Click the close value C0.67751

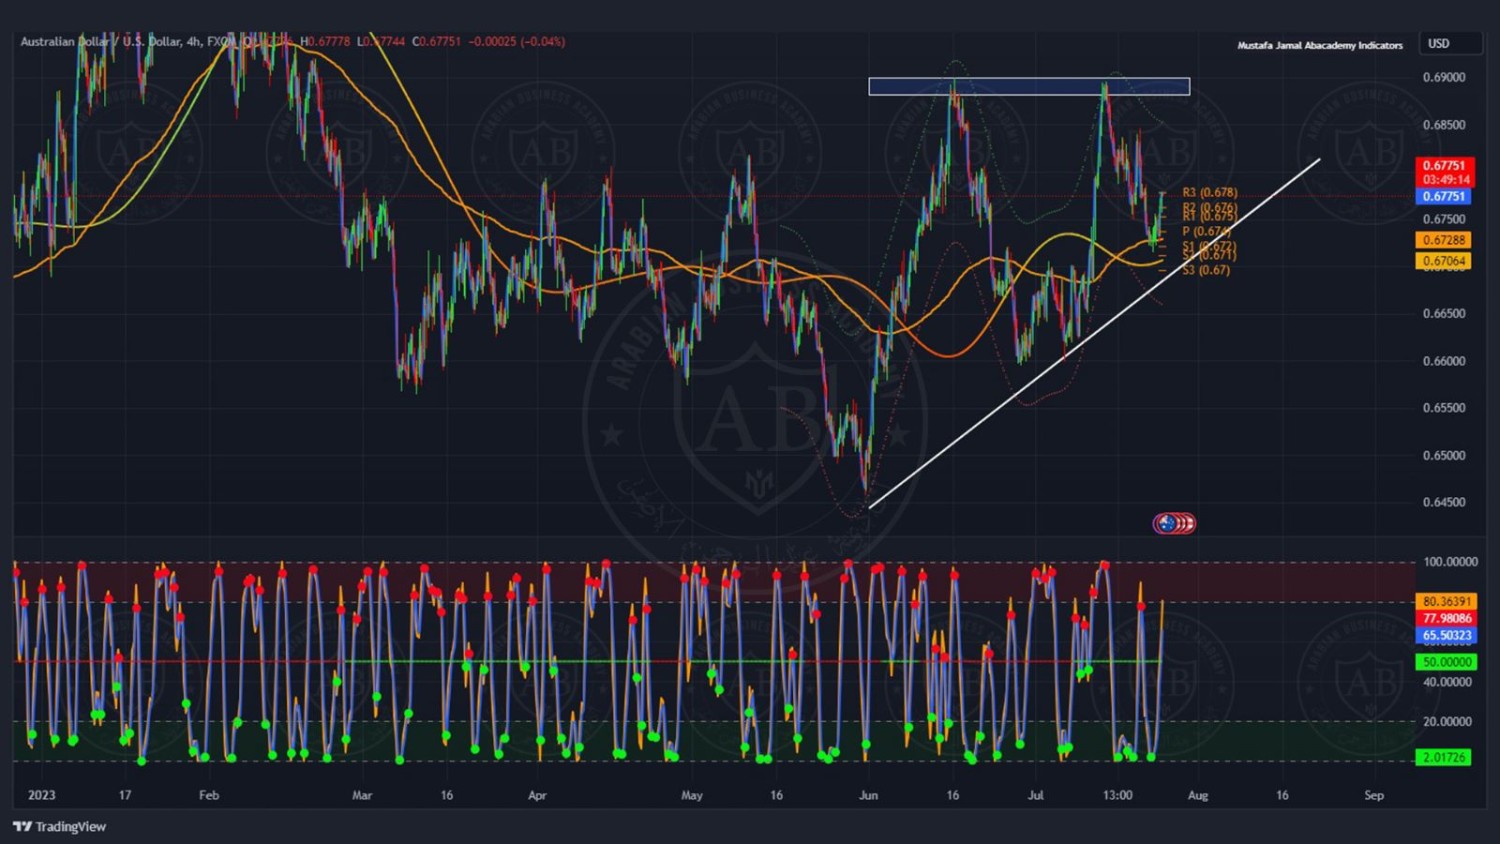(x=437, y=42)
